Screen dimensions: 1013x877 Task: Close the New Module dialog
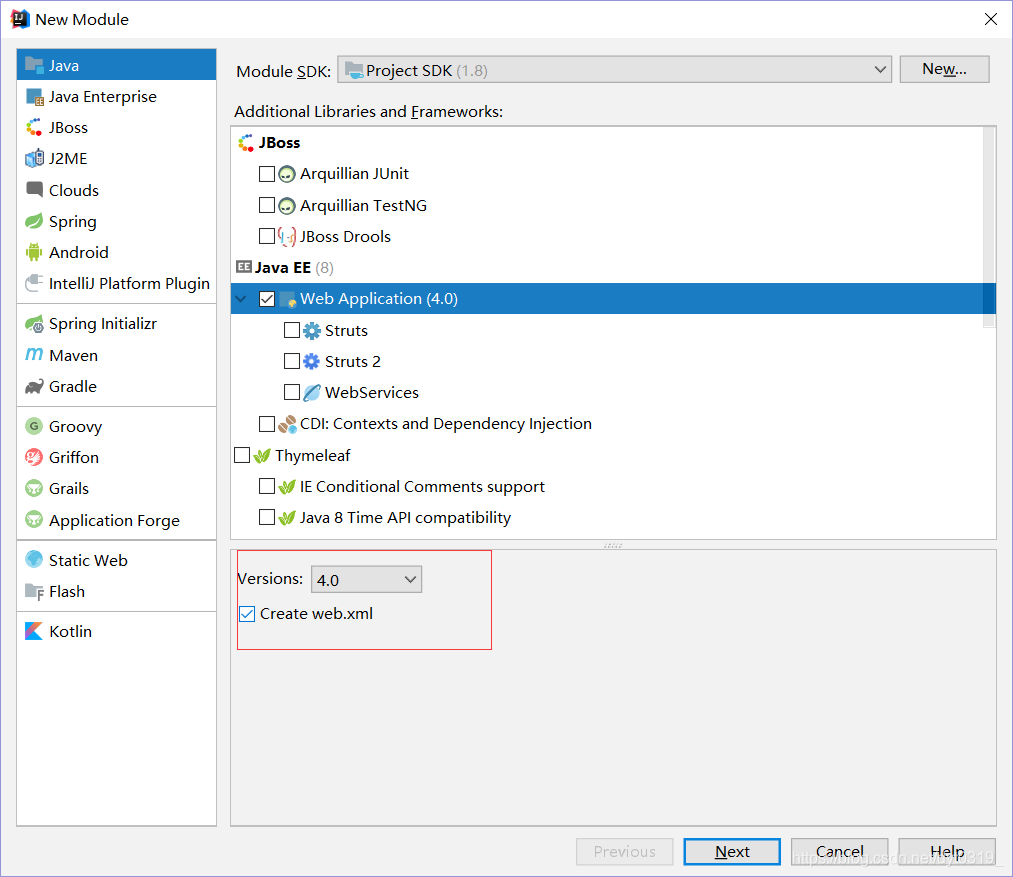[990, 19]
